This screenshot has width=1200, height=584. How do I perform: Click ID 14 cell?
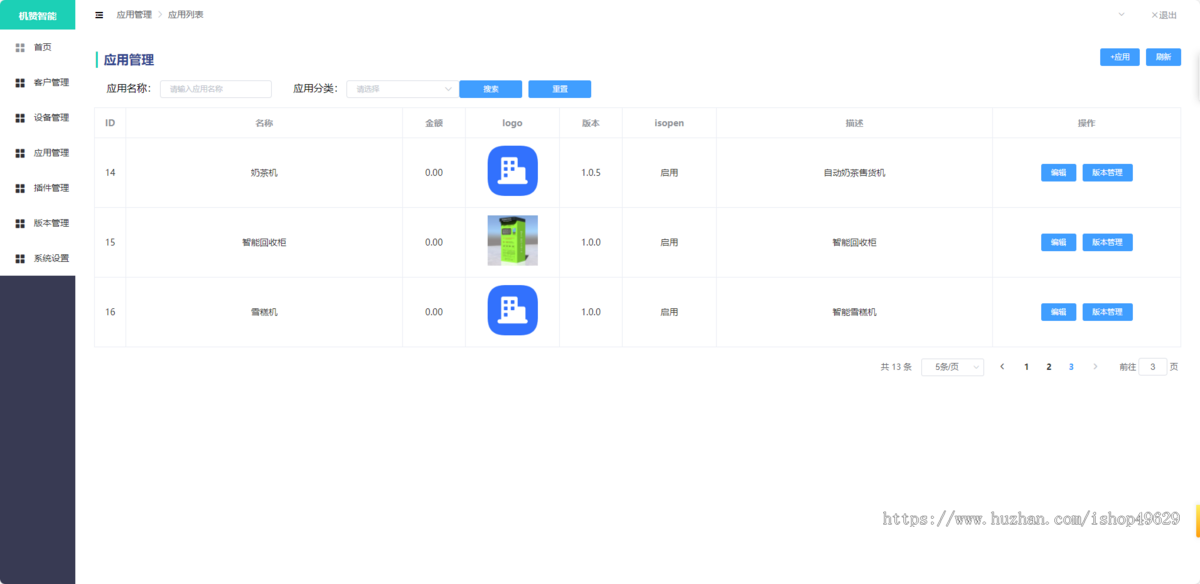(110, 173)
